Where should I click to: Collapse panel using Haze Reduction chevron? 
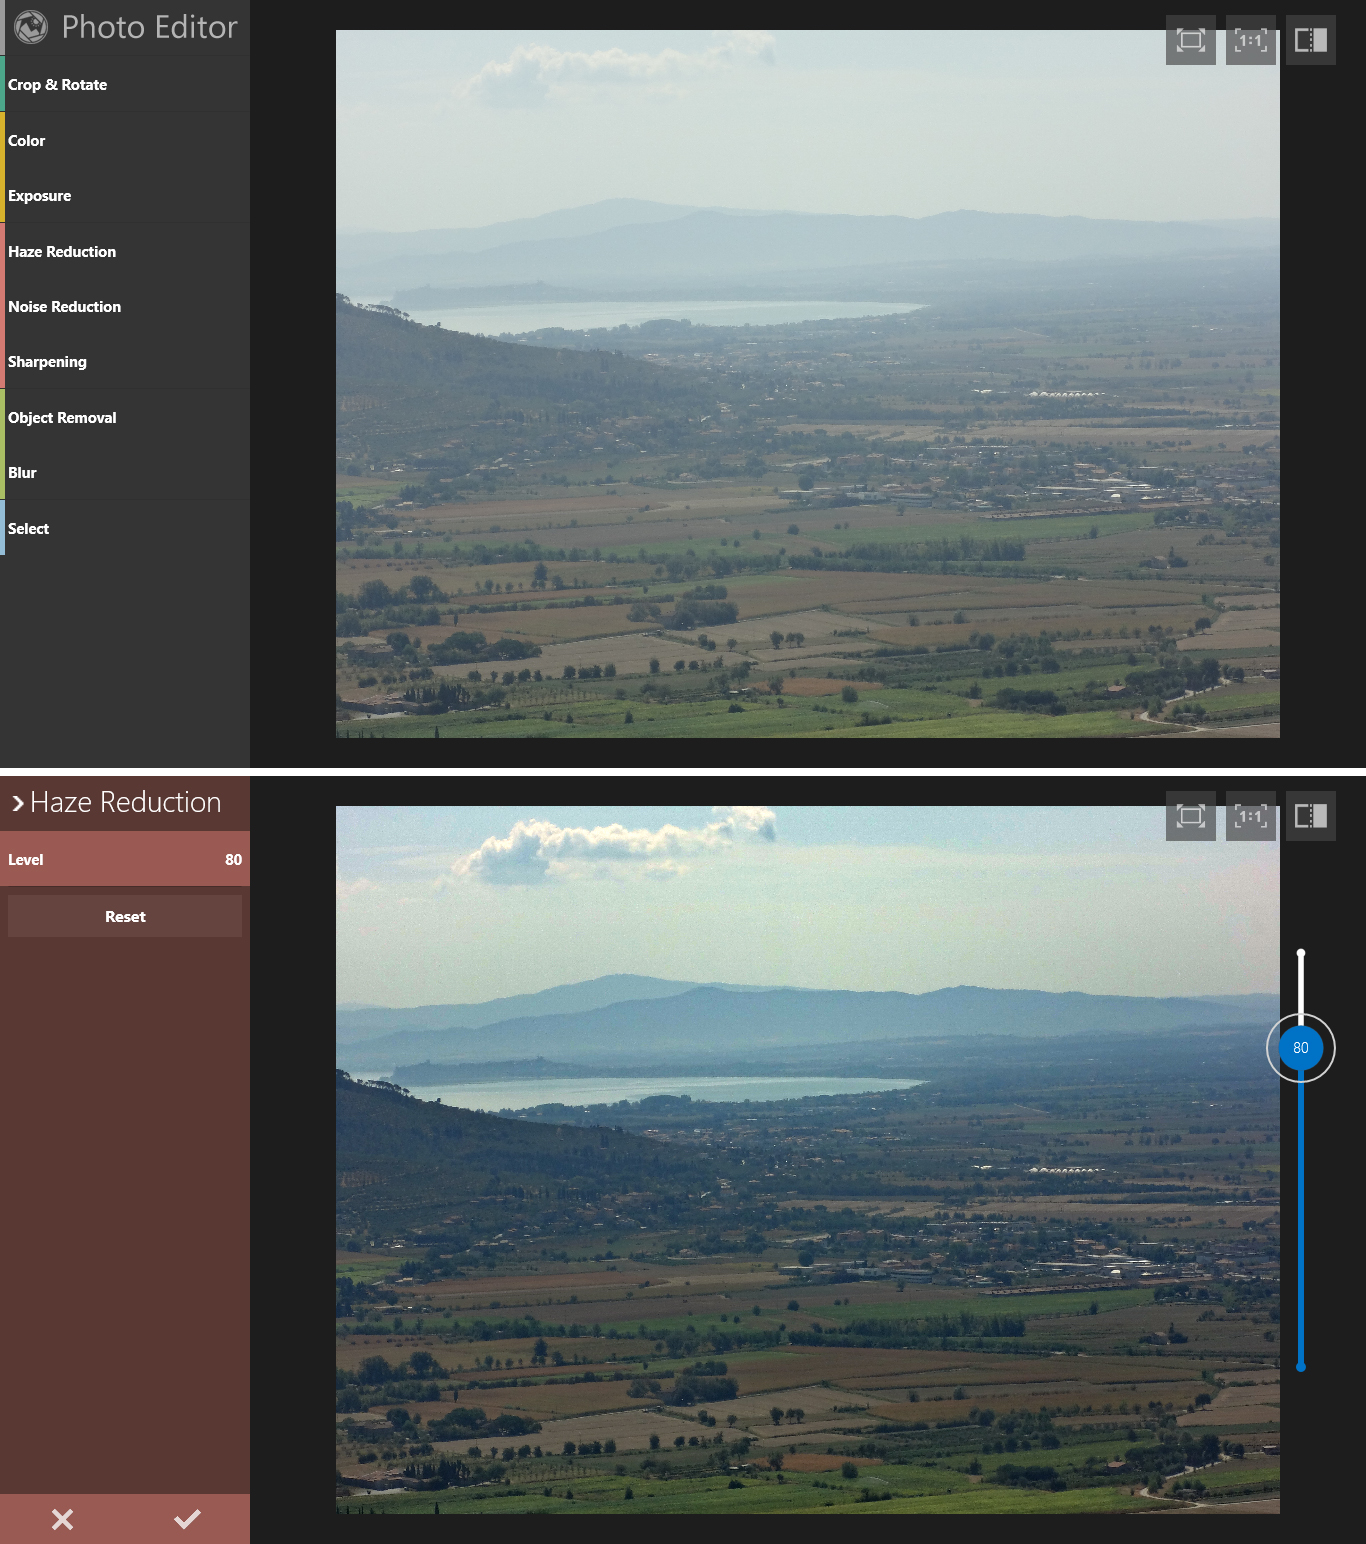coord(17,803)
